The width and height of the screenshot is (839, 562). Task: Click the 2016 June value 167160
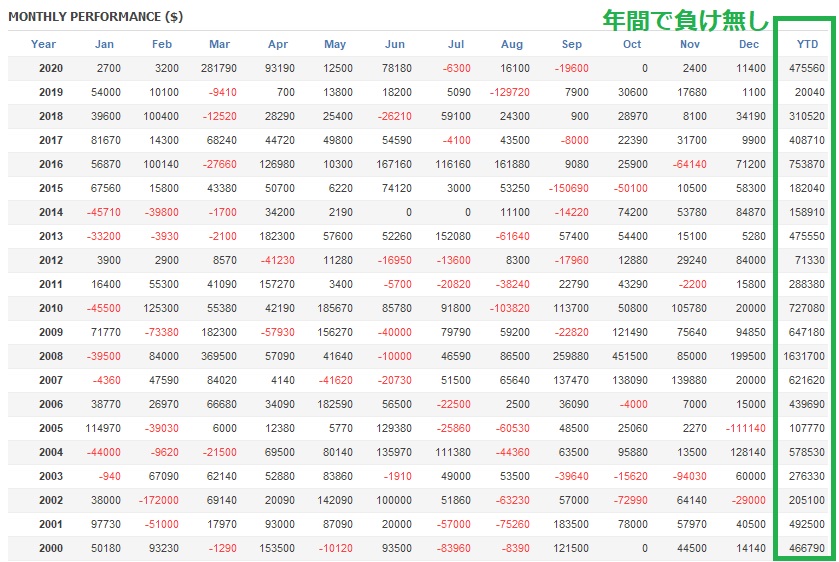pos(394,164)
